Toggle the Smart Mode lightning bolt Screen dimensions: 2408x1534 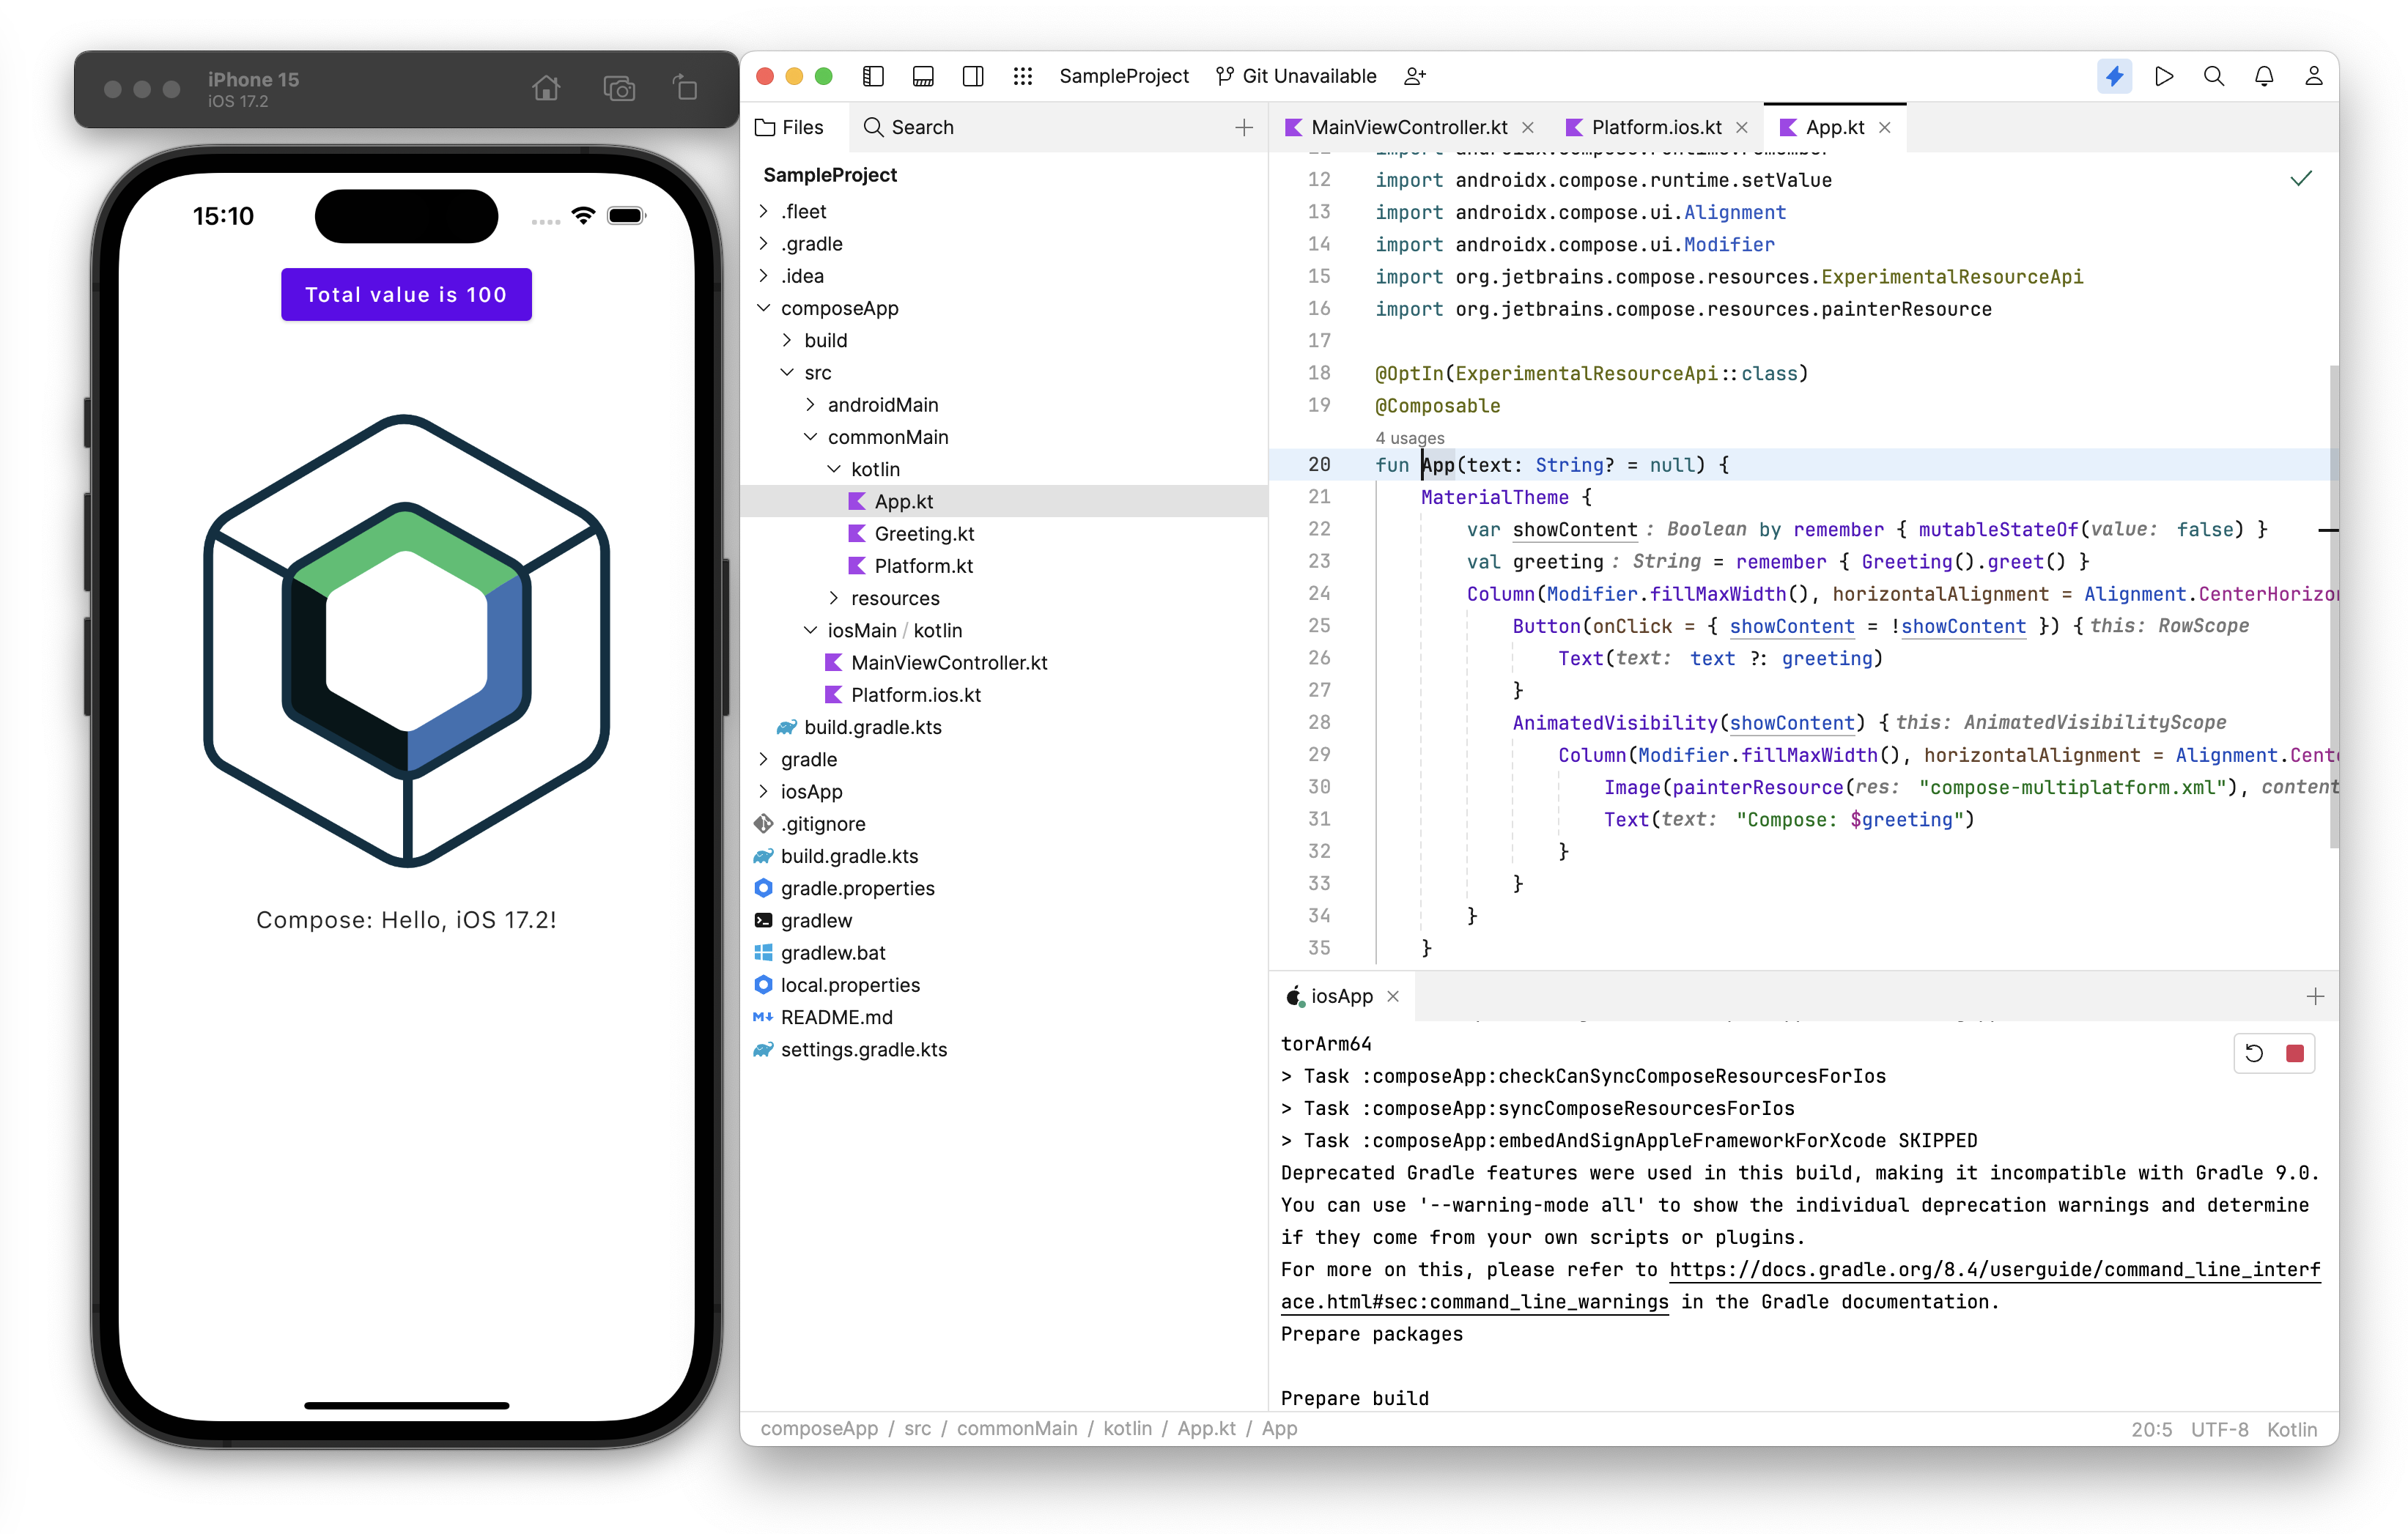point(2114,76)
